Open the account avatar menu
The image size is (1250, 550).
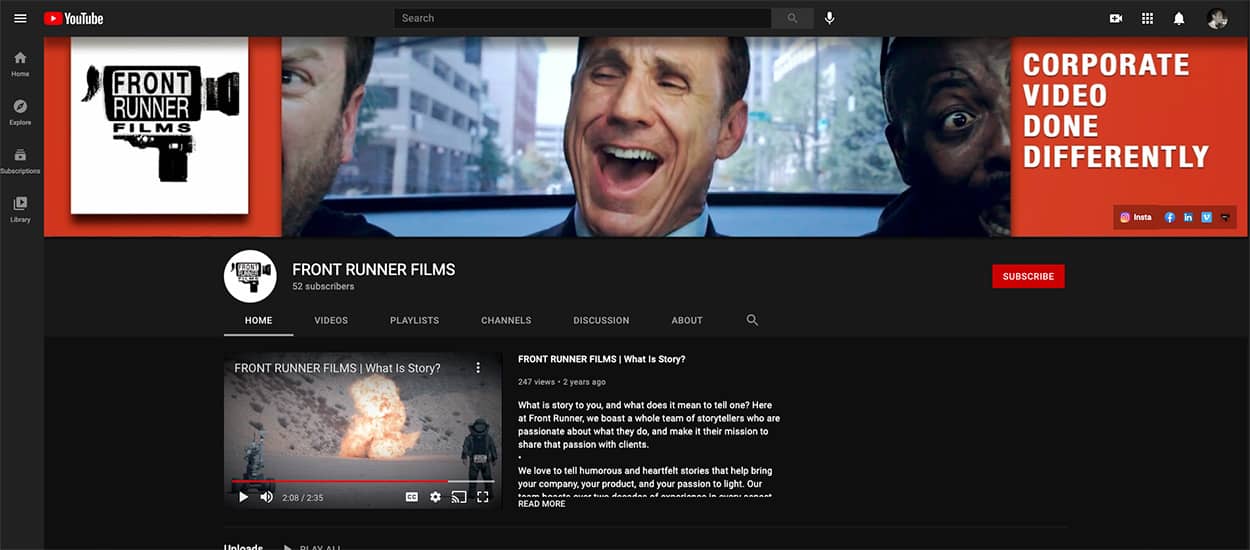tap(1217, 18)
